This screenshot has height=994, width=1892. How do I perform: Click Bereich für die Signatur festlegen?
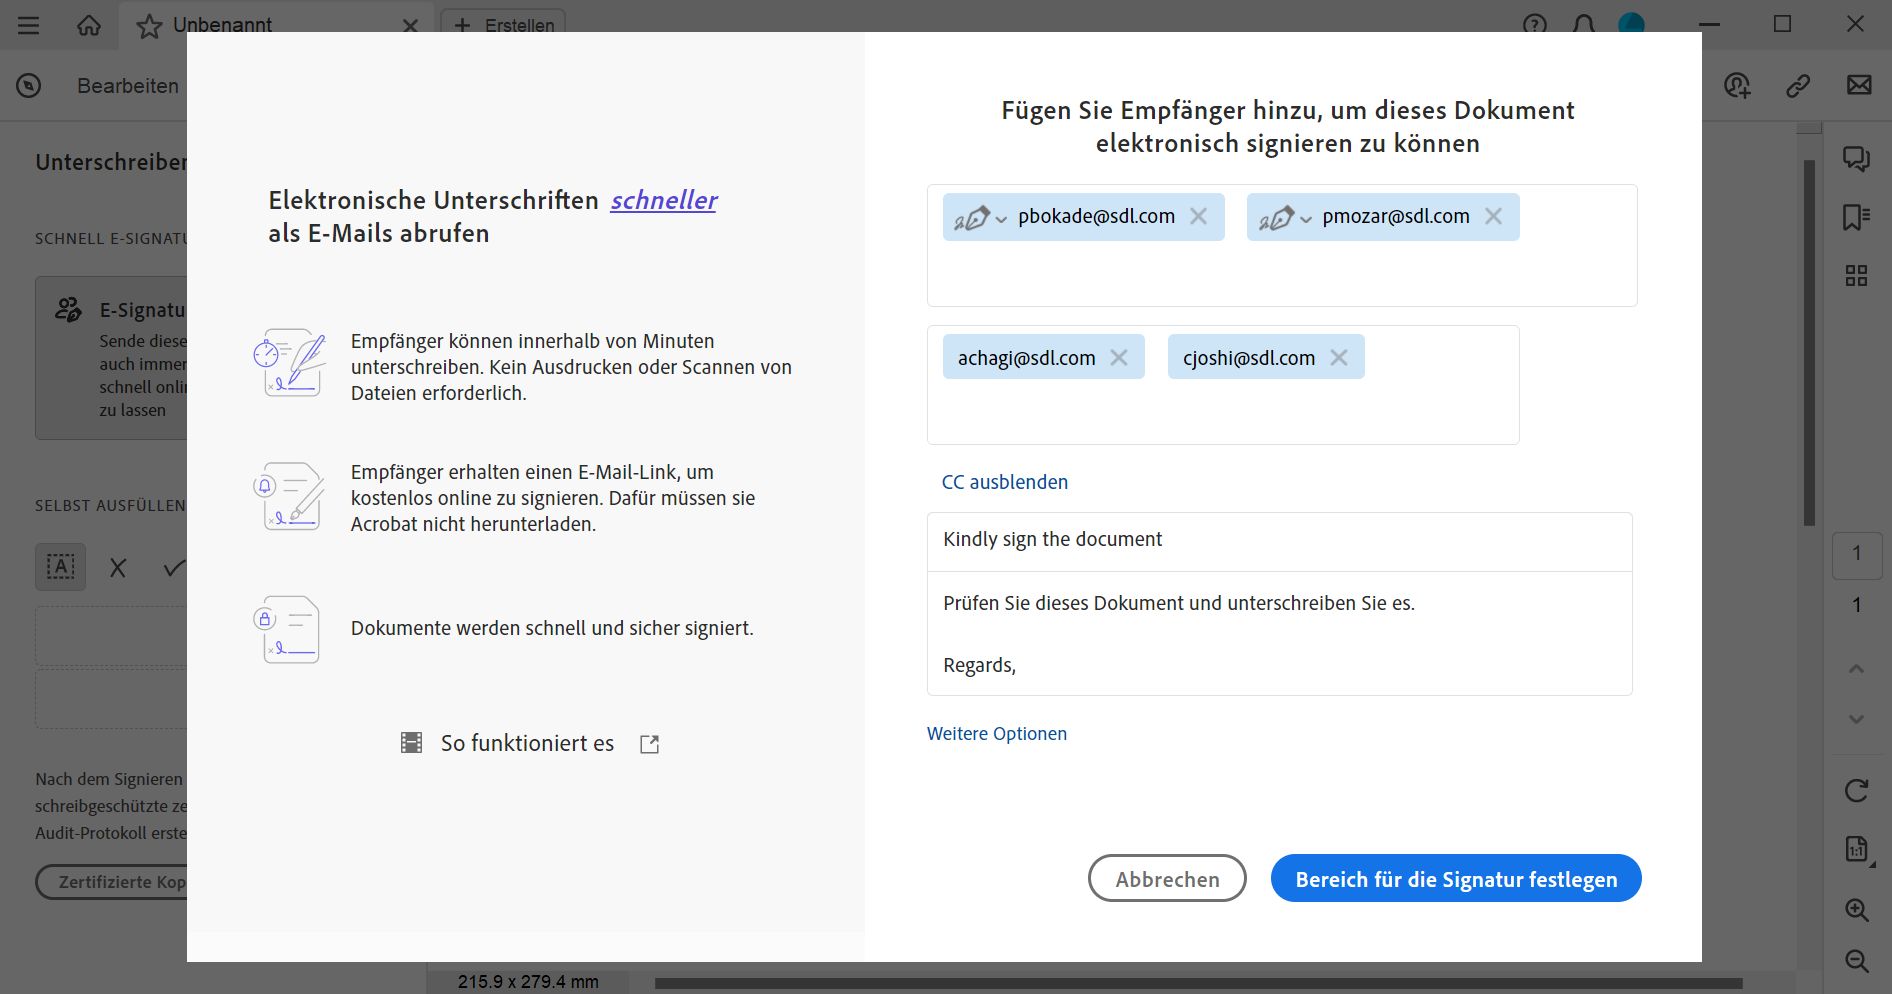(x=1455, y=878)
